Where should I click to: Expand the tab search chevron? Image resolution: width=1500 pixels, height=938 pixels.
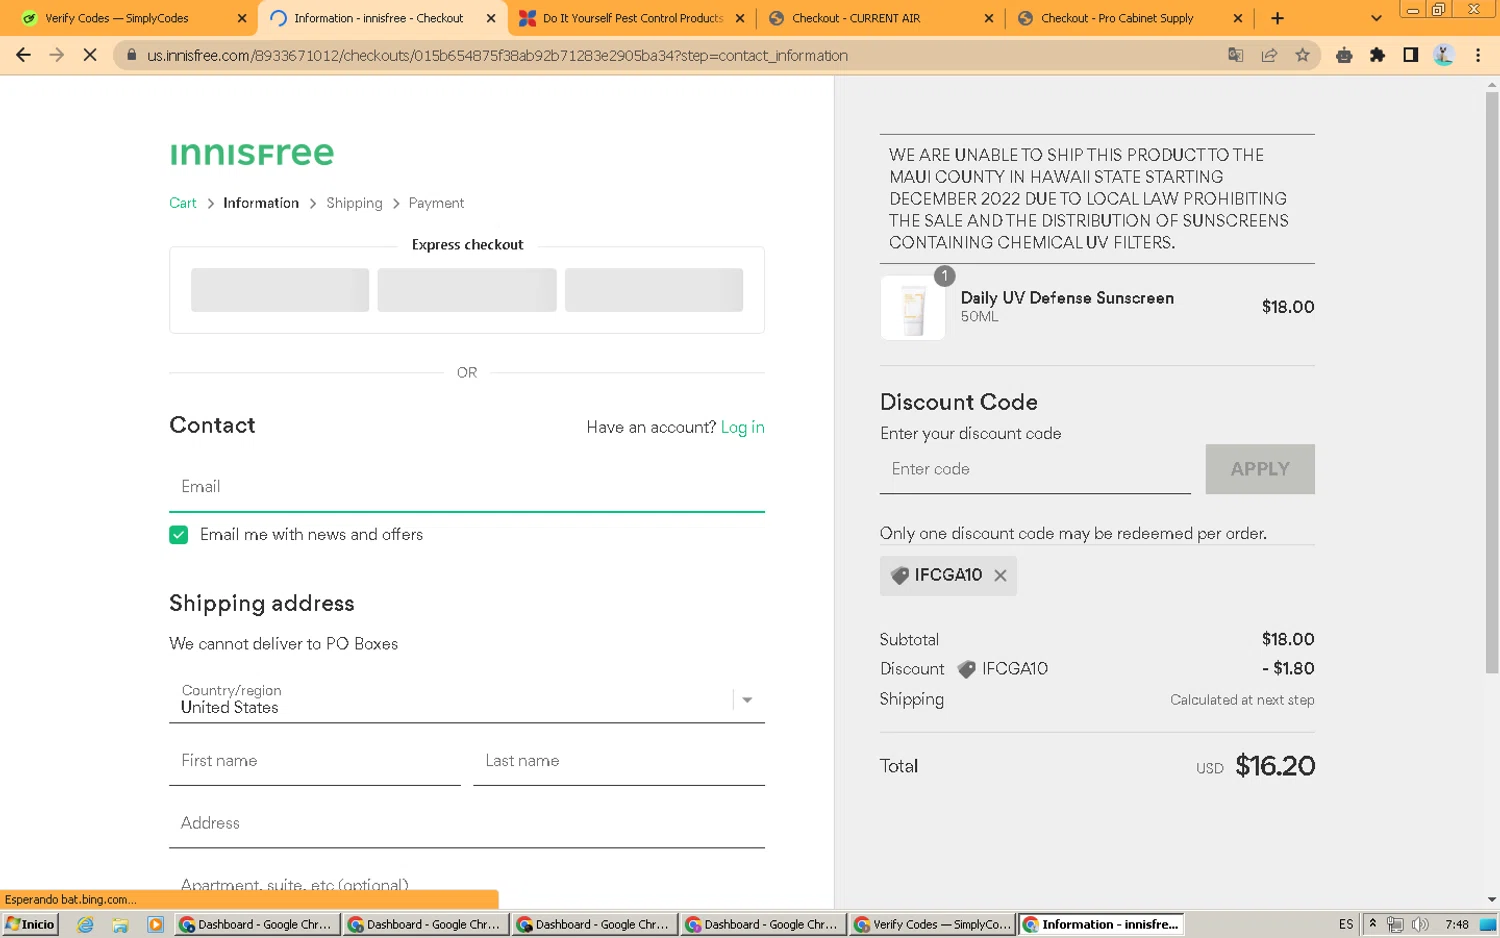[1376, 18]
